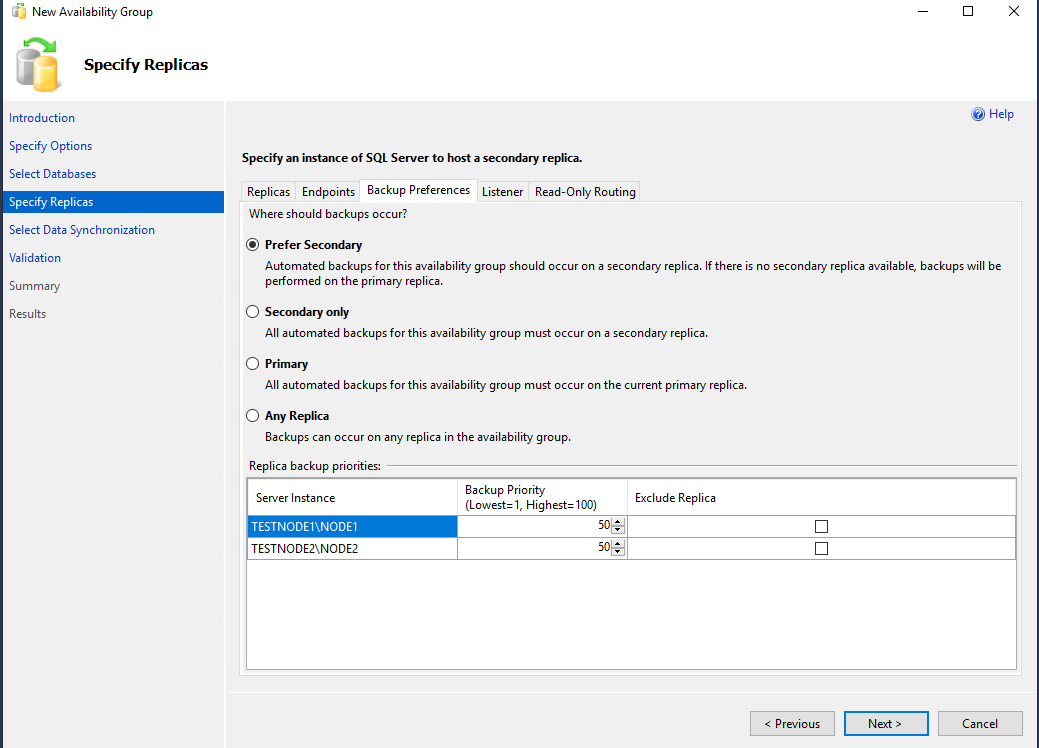Increase backup priority for TESTNODE2\NODE2
This screenshot has width=1039, height=748.
coord(618,545)
